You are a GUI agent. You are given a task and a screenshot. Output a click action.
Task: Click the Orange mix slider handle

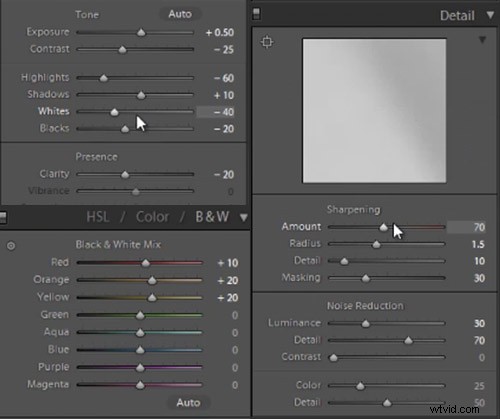tap(152, 280)
